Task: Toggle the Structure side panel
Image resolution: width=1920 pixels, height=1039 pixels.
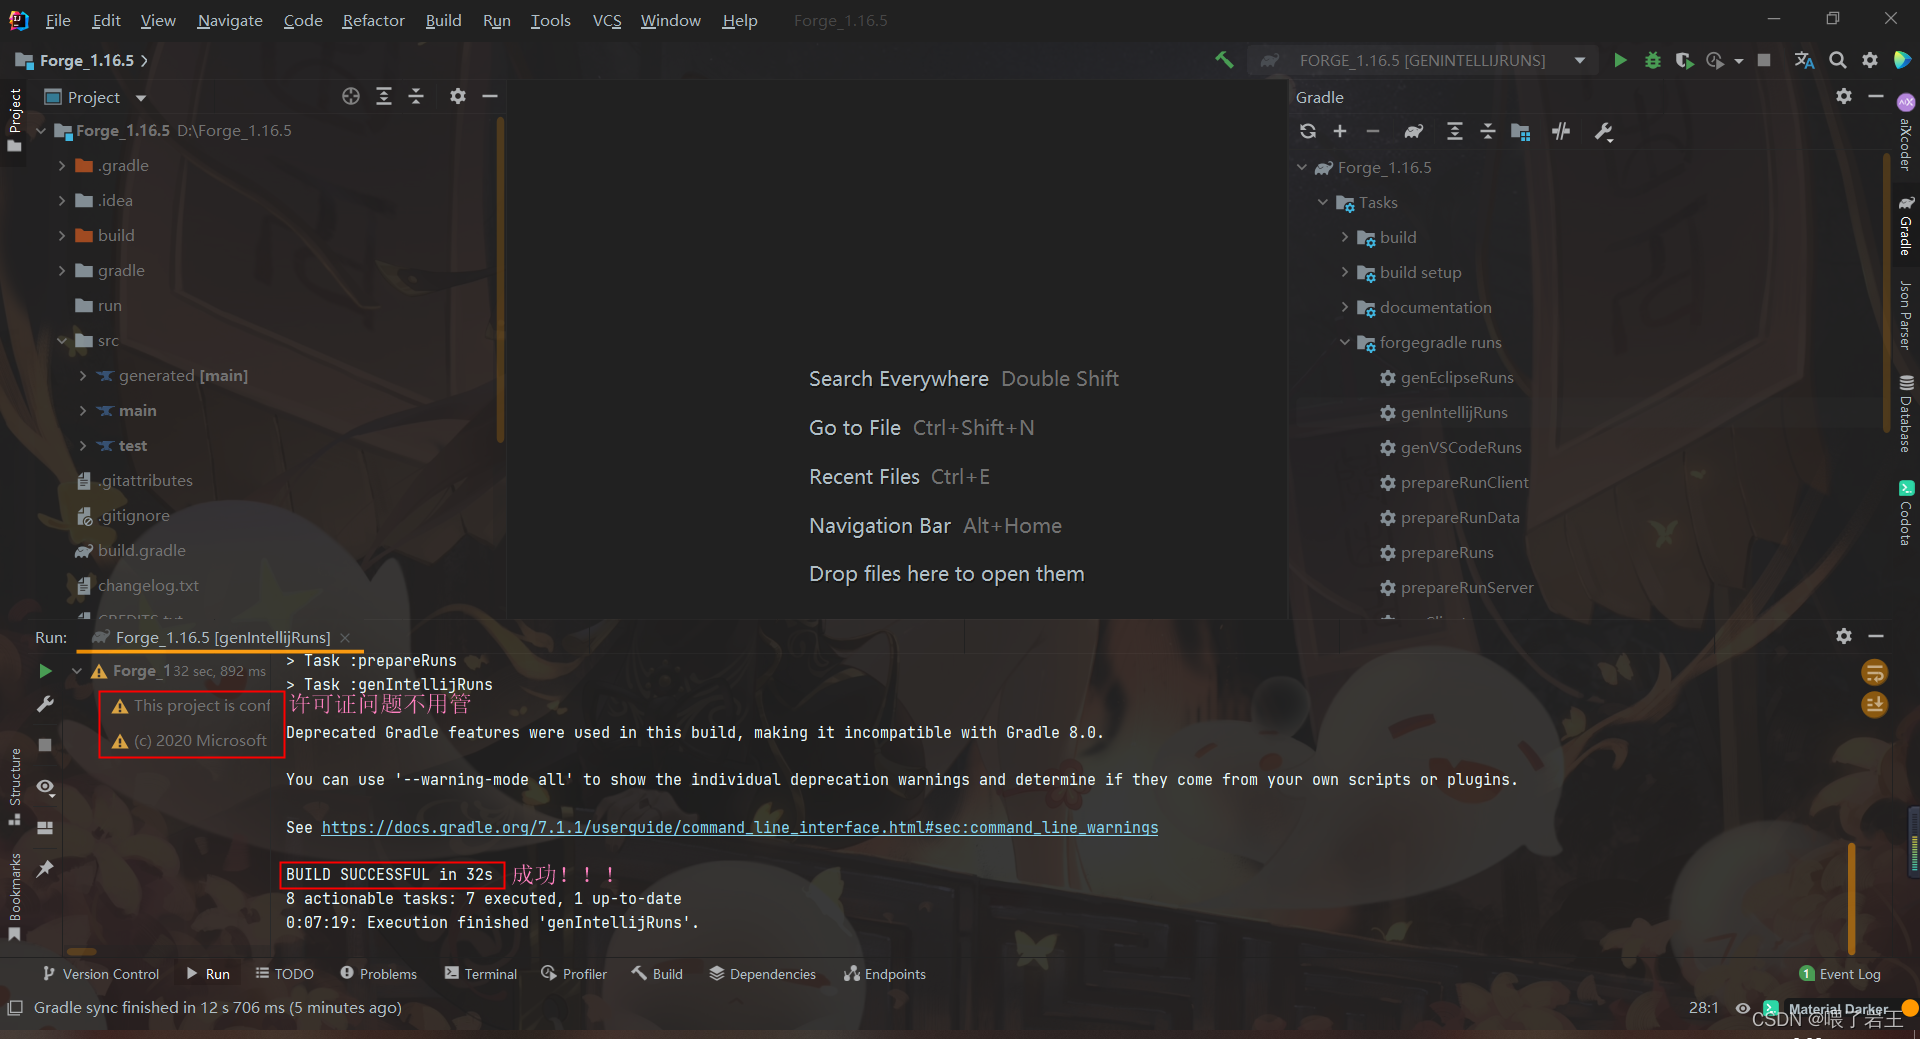Action: pos(14,786)
